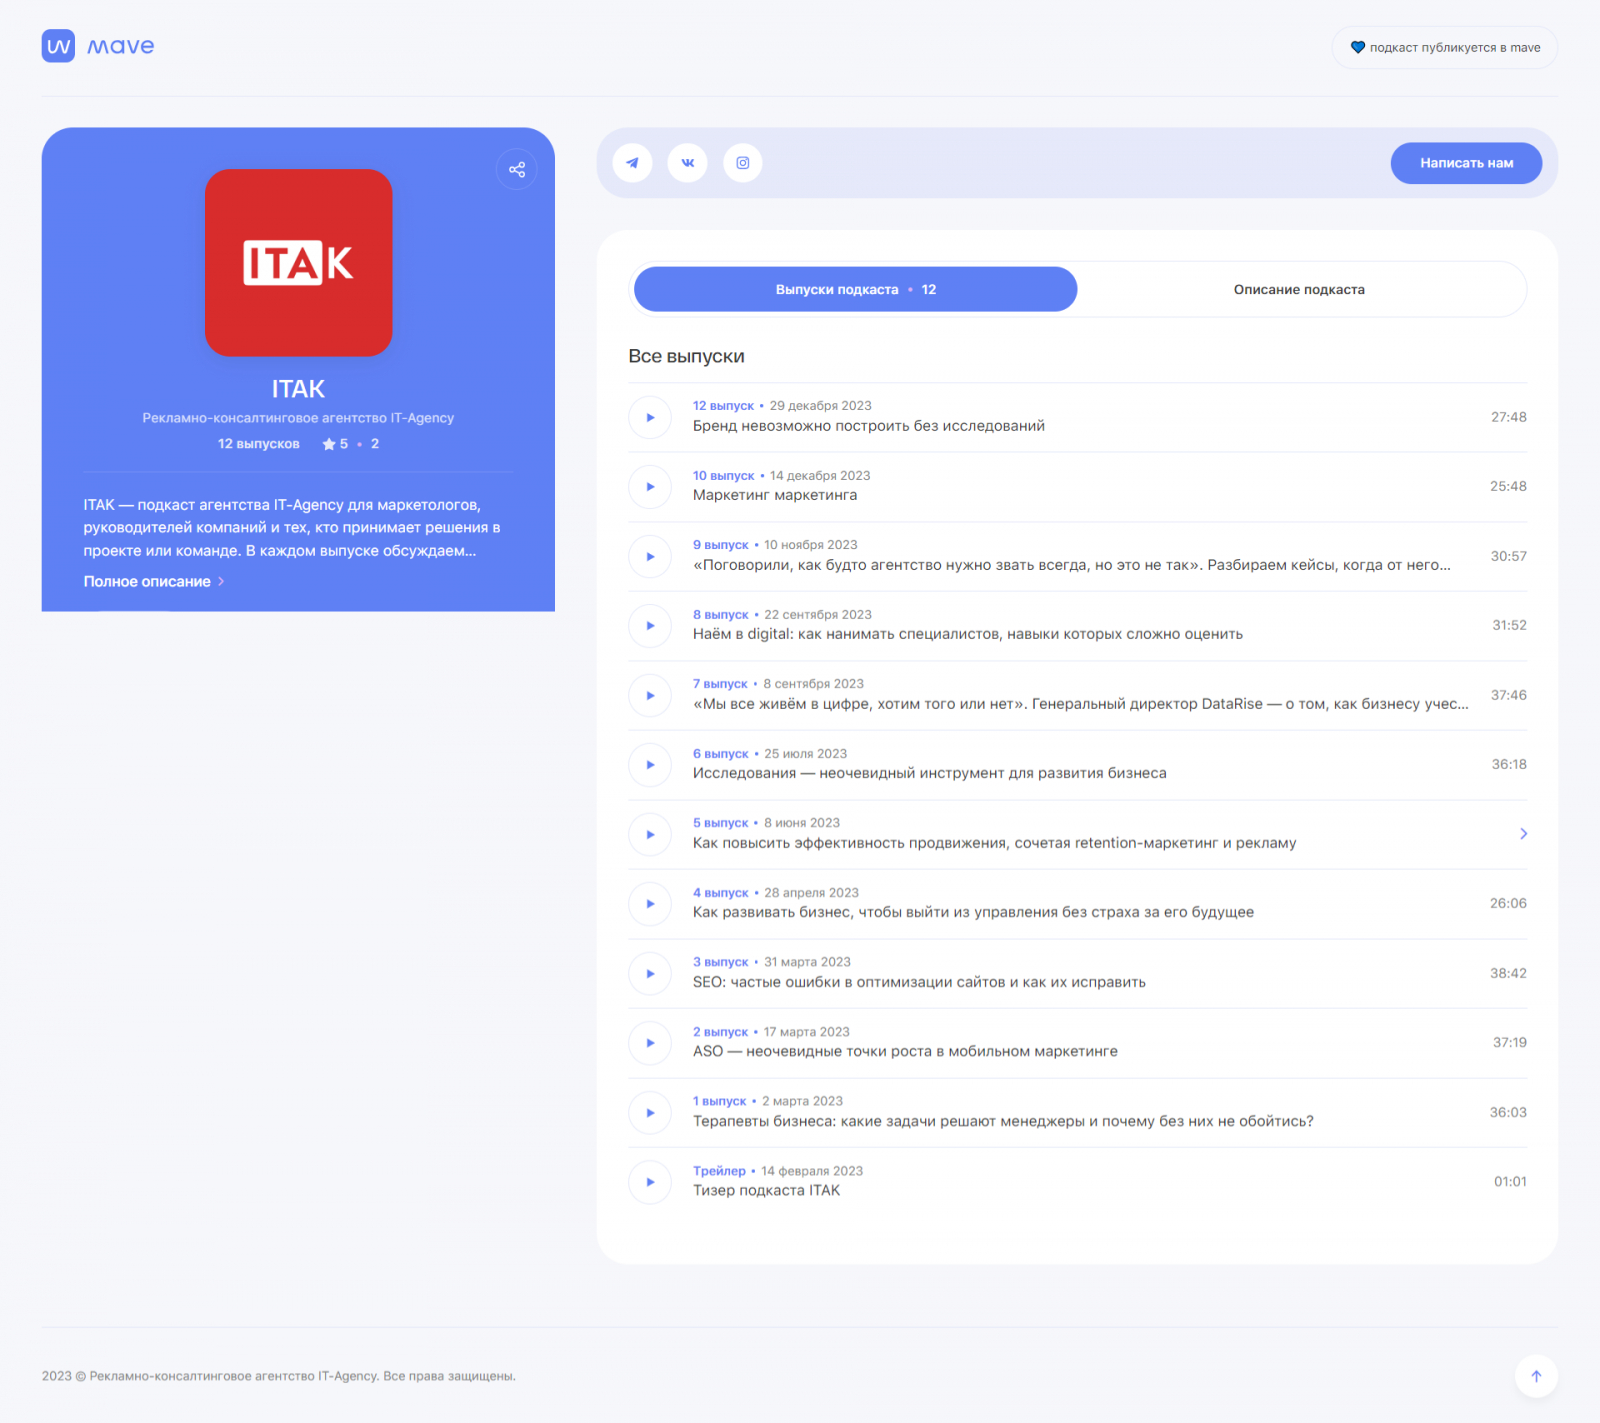Click date '14 февраля 2023' of trailer
This screenshot has height=1423, width=1600.
coord(812,1171)
